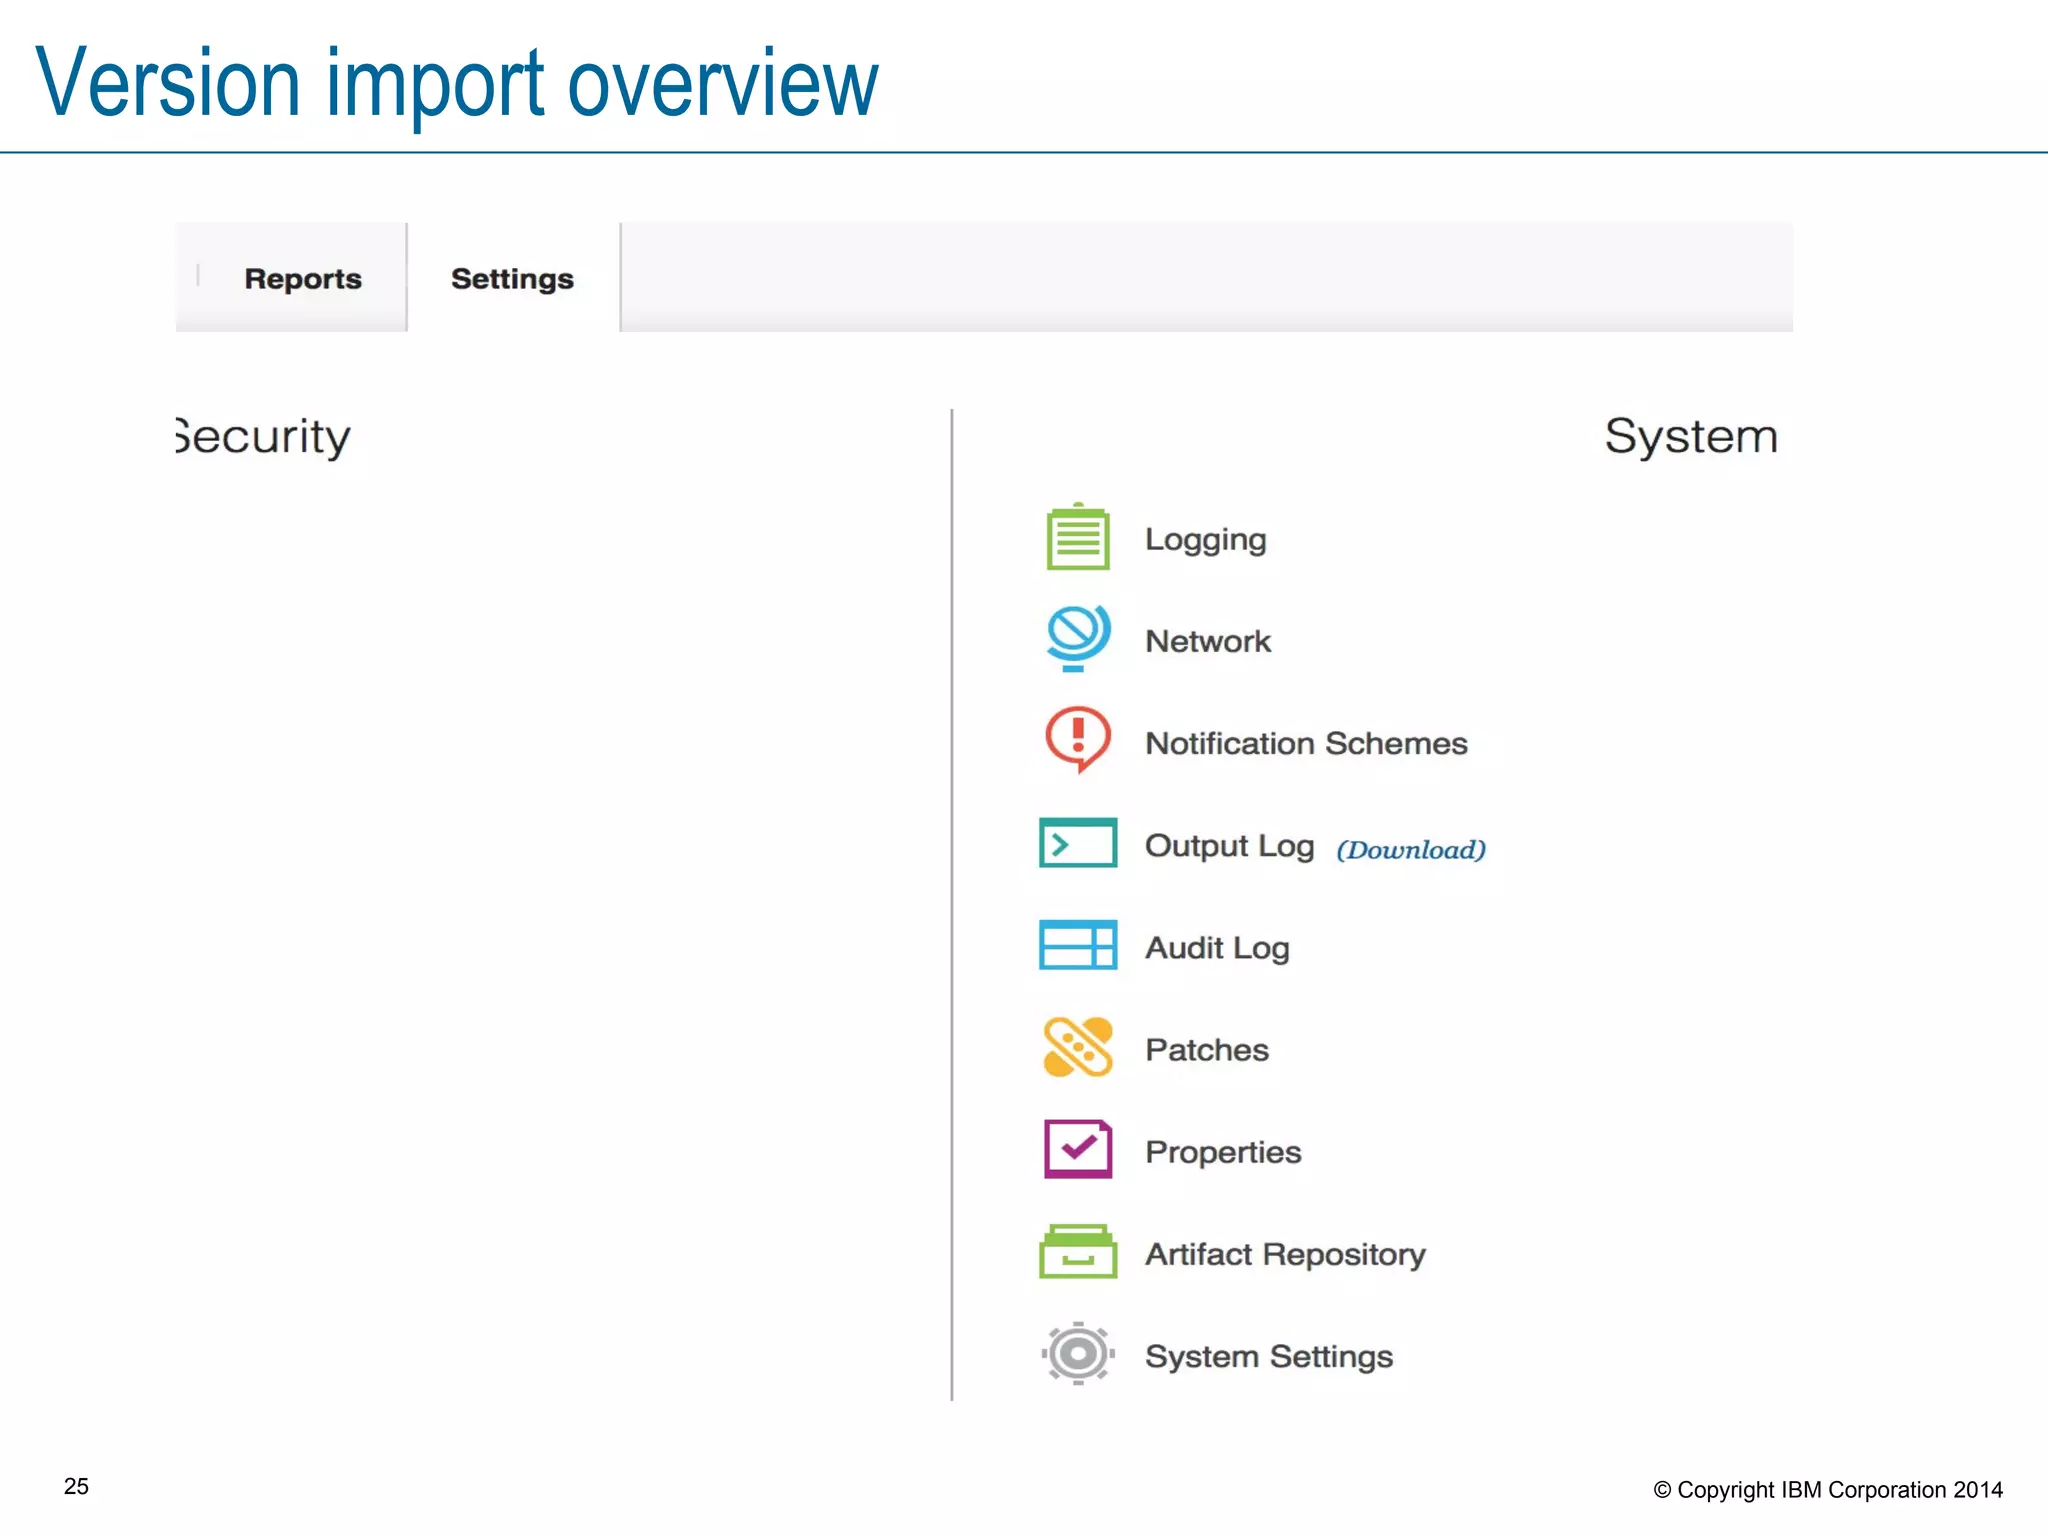Download the output log file

pos(1411,850)
